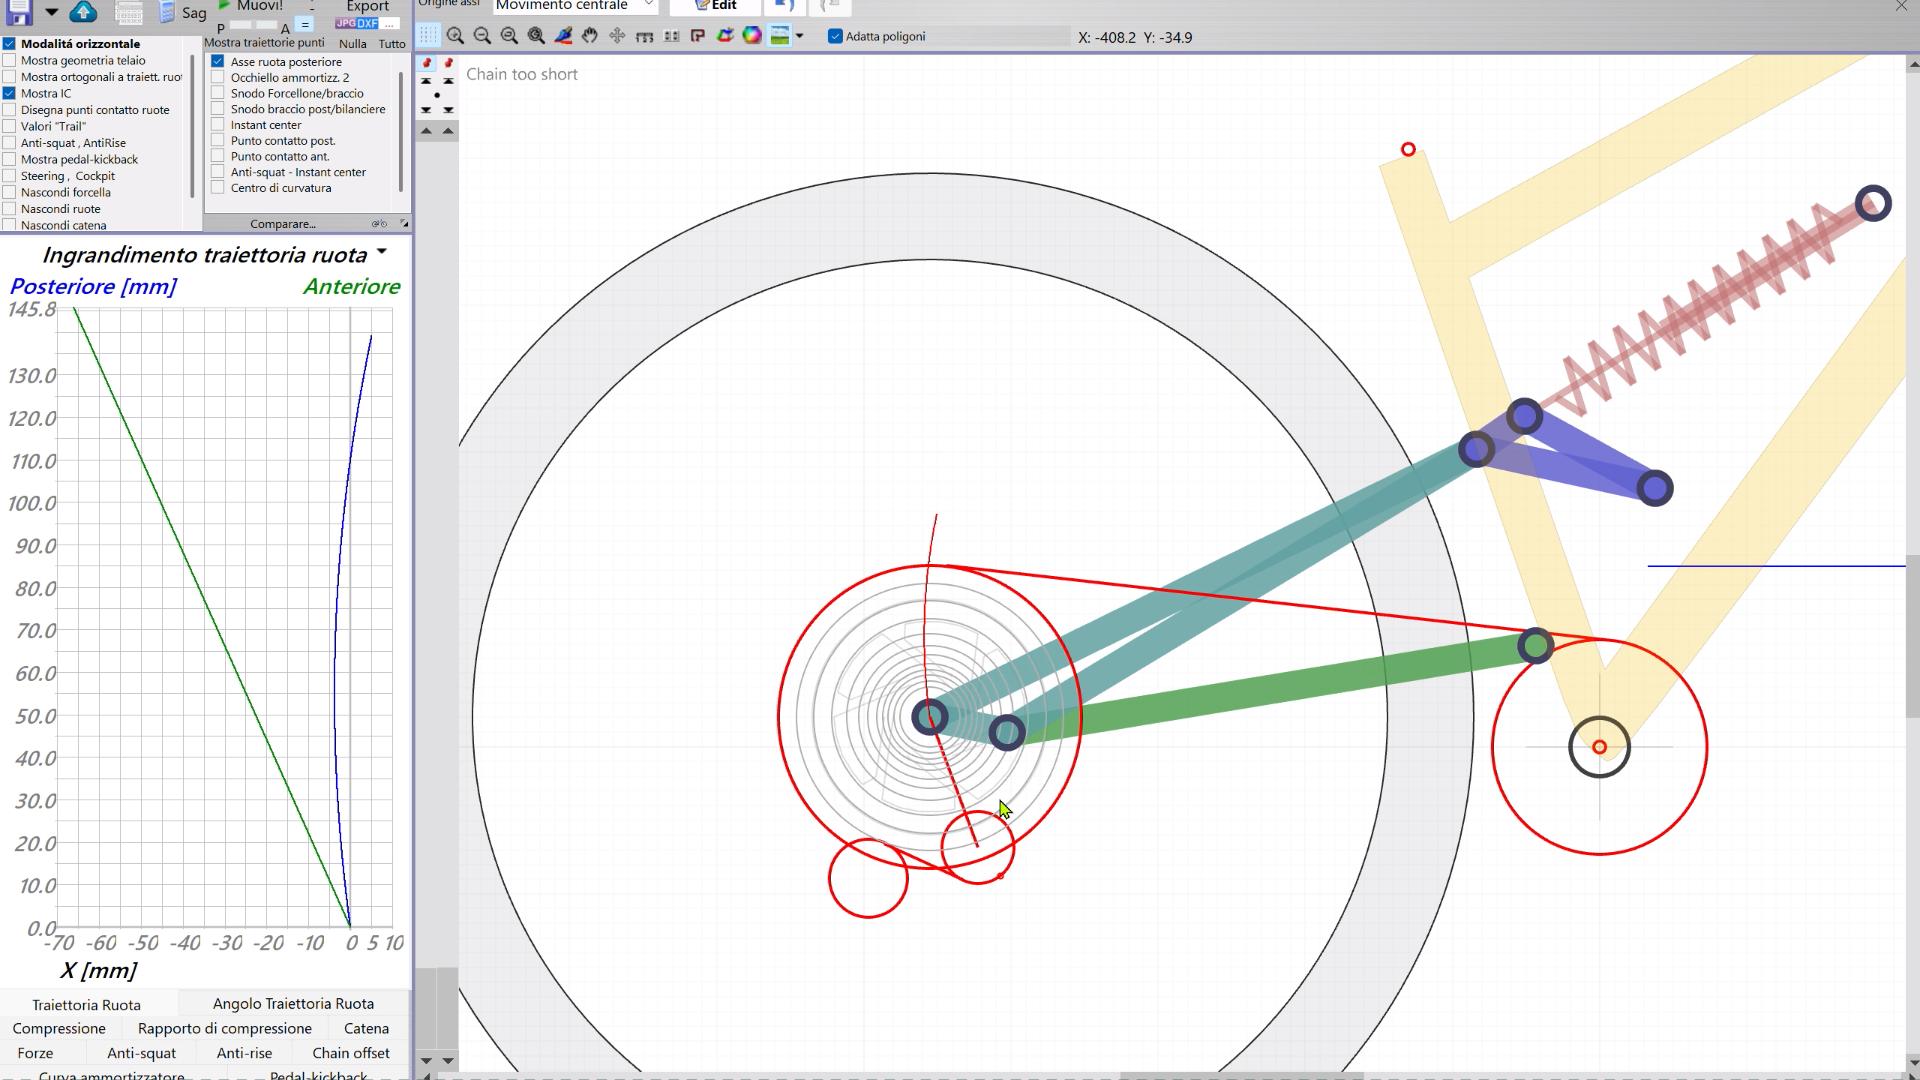Click the zoom in magnifier icon

(x=456, y=36)
